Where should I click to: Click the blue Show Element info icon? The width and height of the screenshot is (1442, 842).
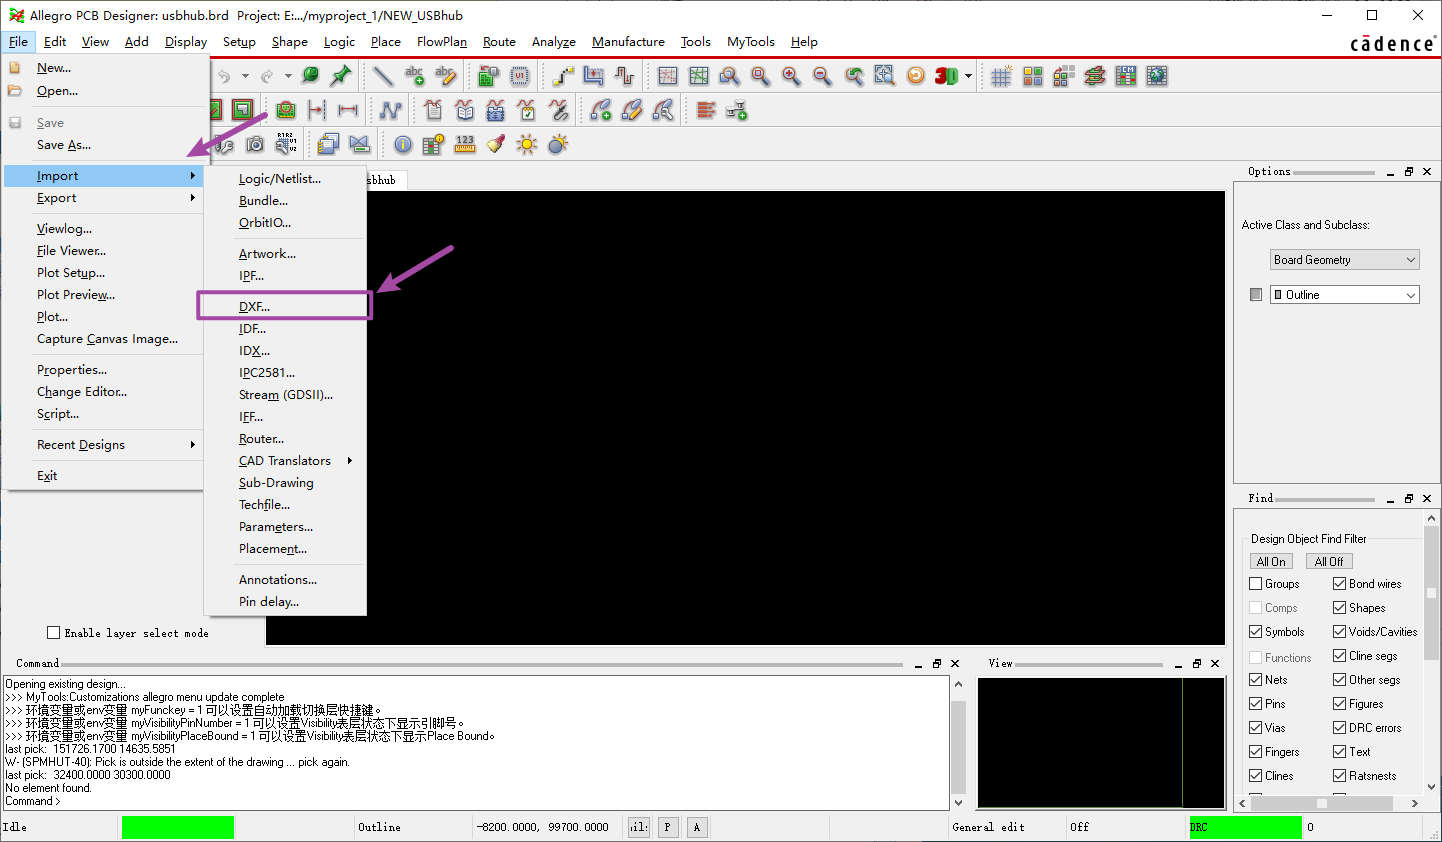[402, 145]
